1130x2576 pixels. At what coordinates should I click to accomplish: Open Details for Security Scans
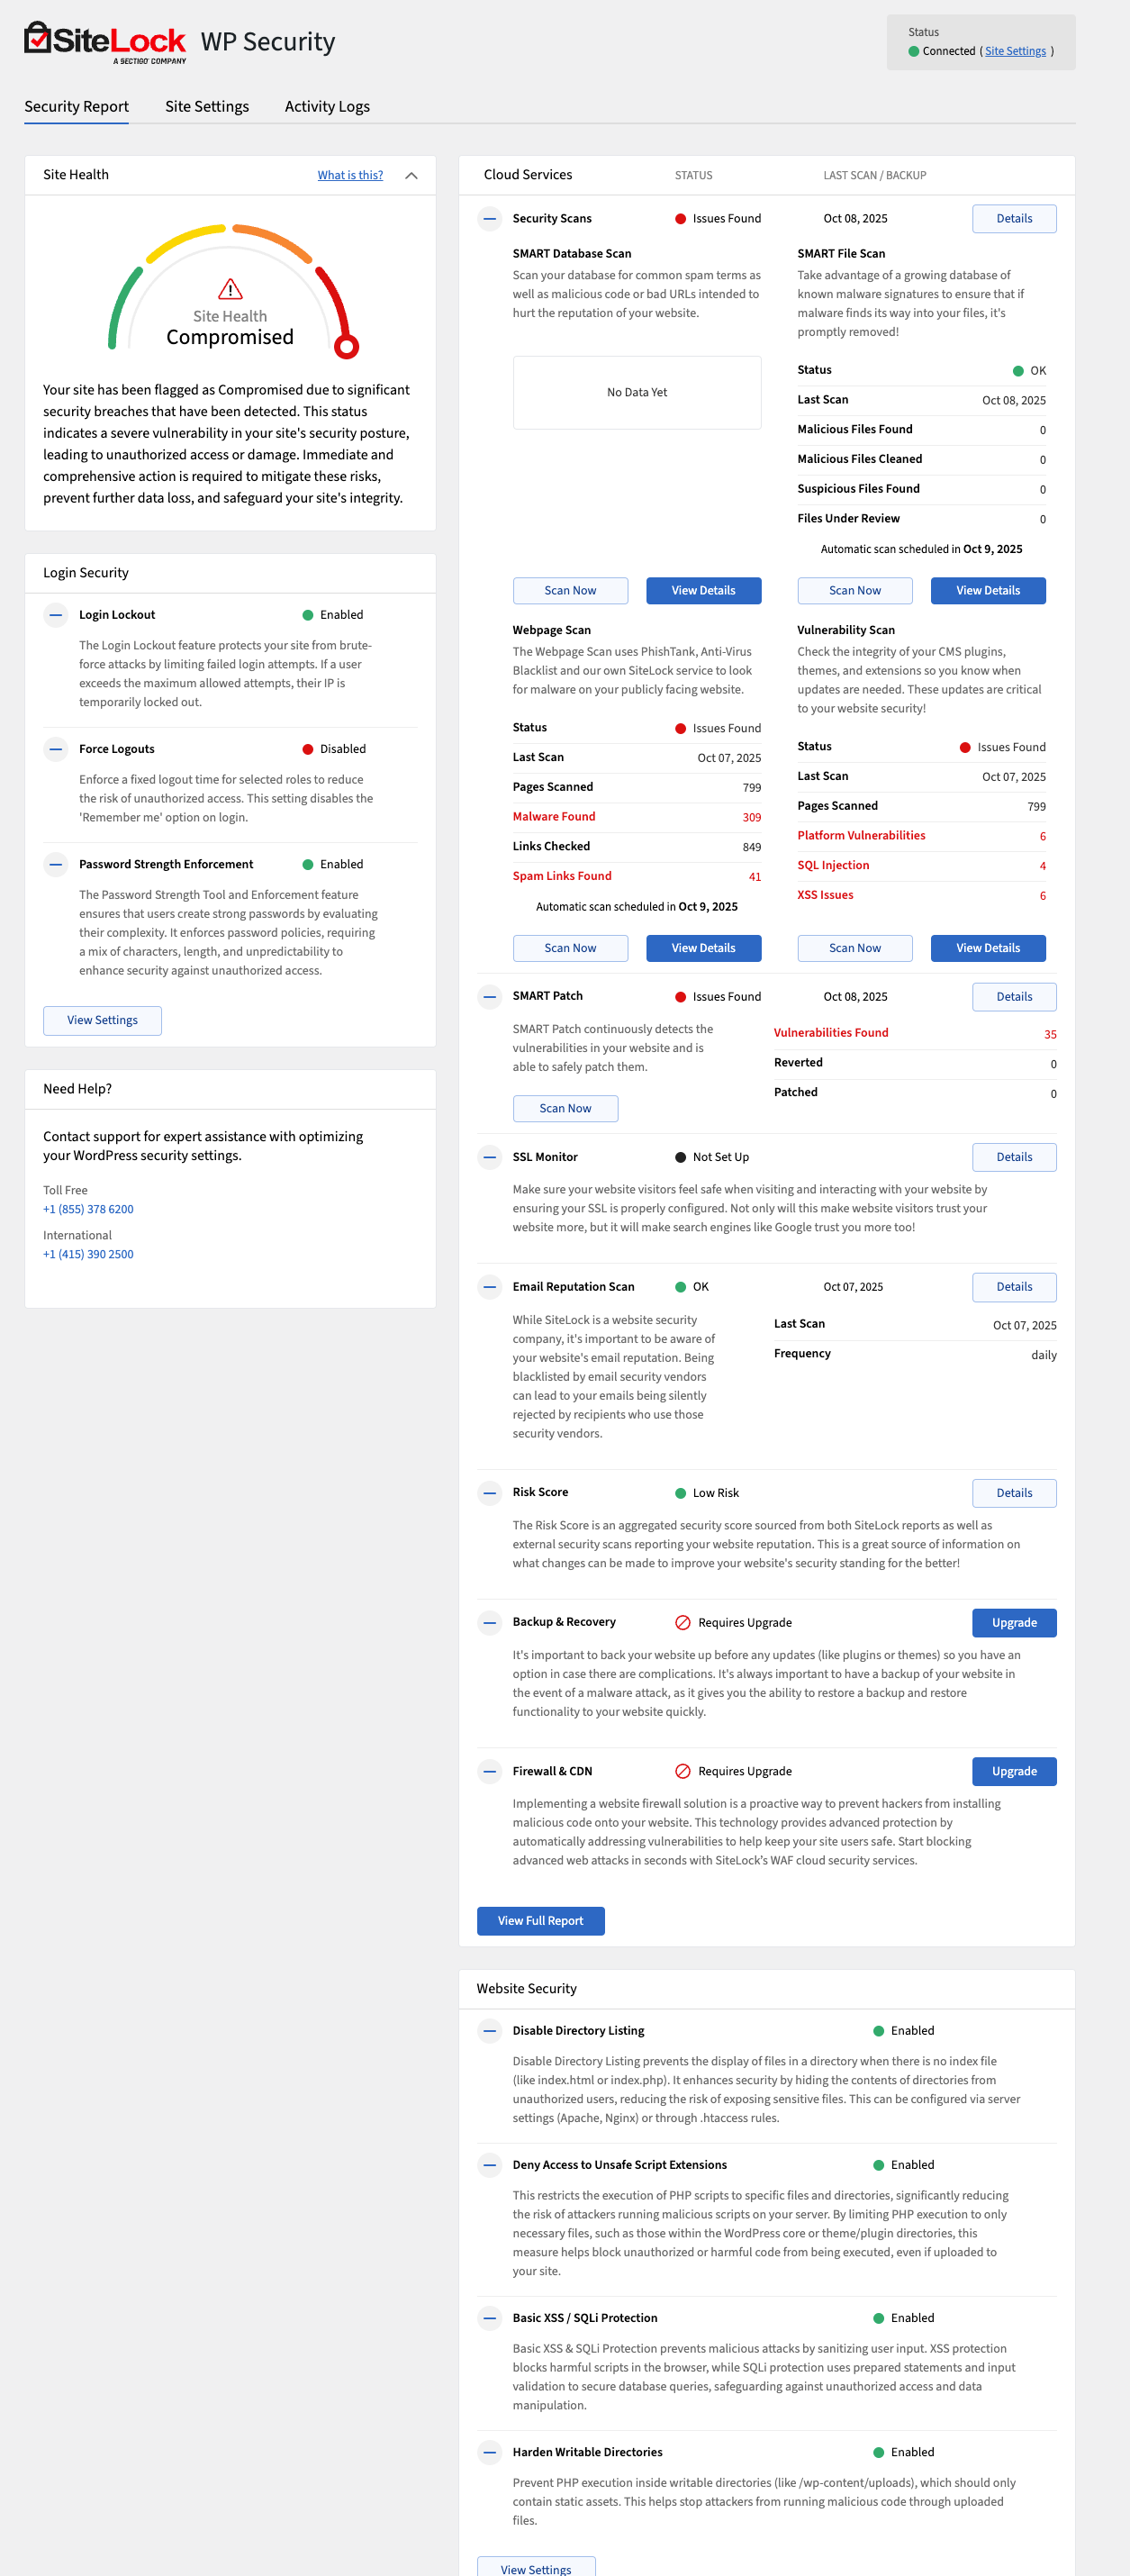1014,218
